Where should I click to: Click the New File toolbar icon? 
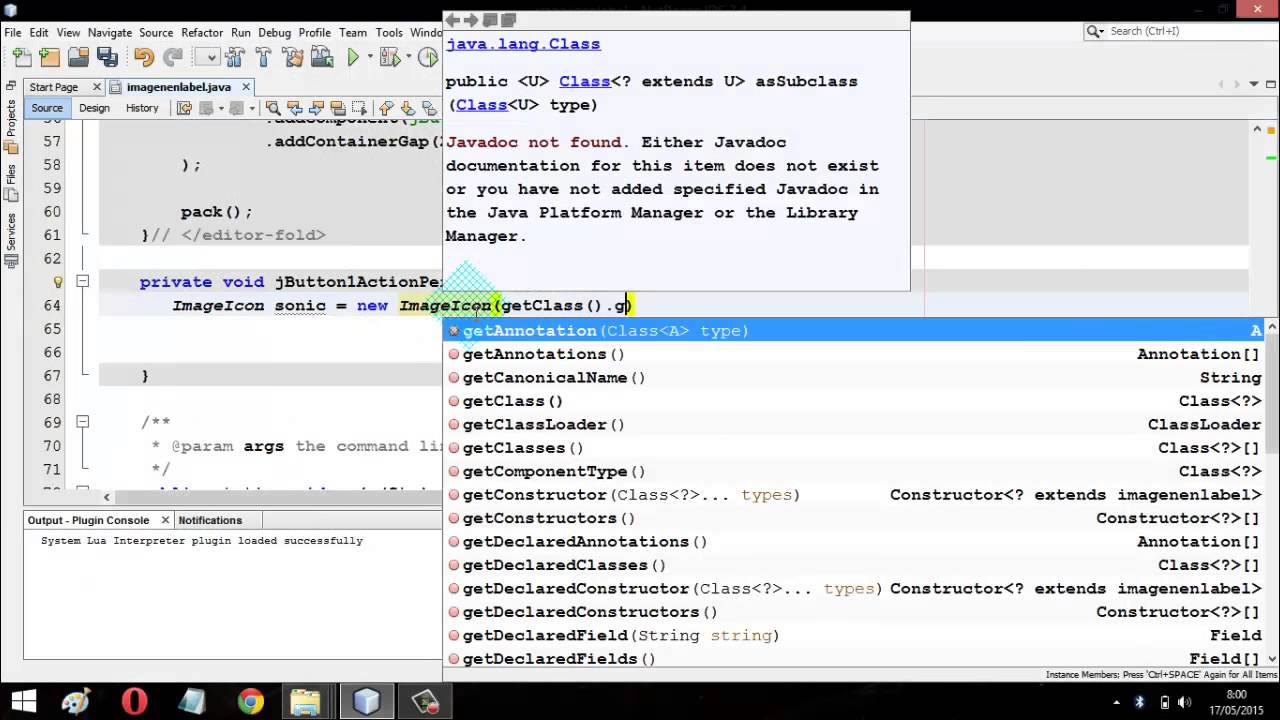coord(21,58)
